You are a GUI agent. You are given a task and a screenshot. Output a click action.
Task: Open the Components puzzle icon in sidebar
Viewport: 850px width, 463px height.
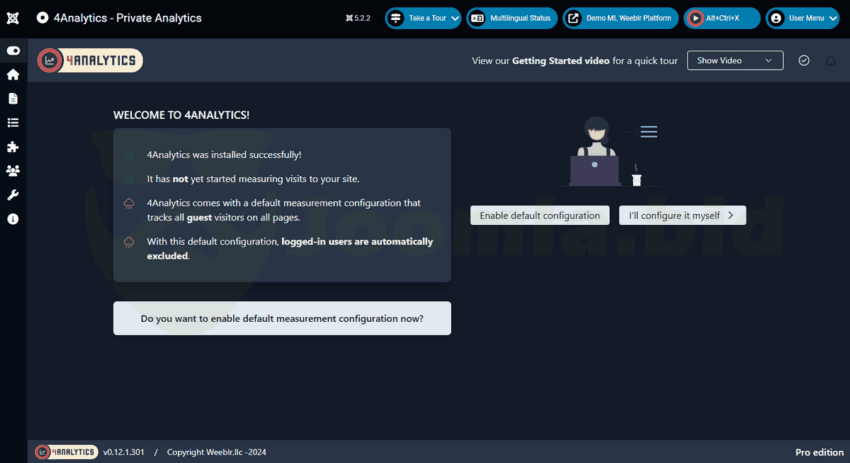(13, 147)
